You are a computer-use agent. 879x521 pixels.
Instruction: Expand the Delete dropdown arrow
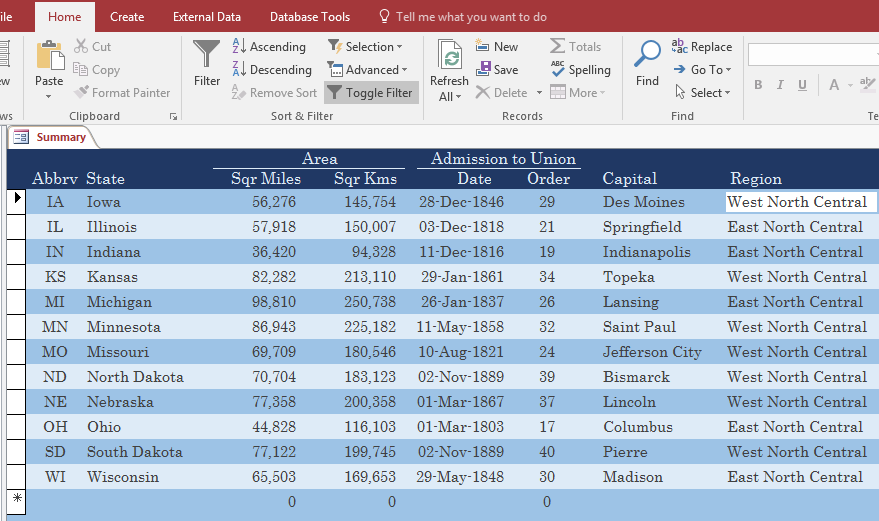coord(539,93)
